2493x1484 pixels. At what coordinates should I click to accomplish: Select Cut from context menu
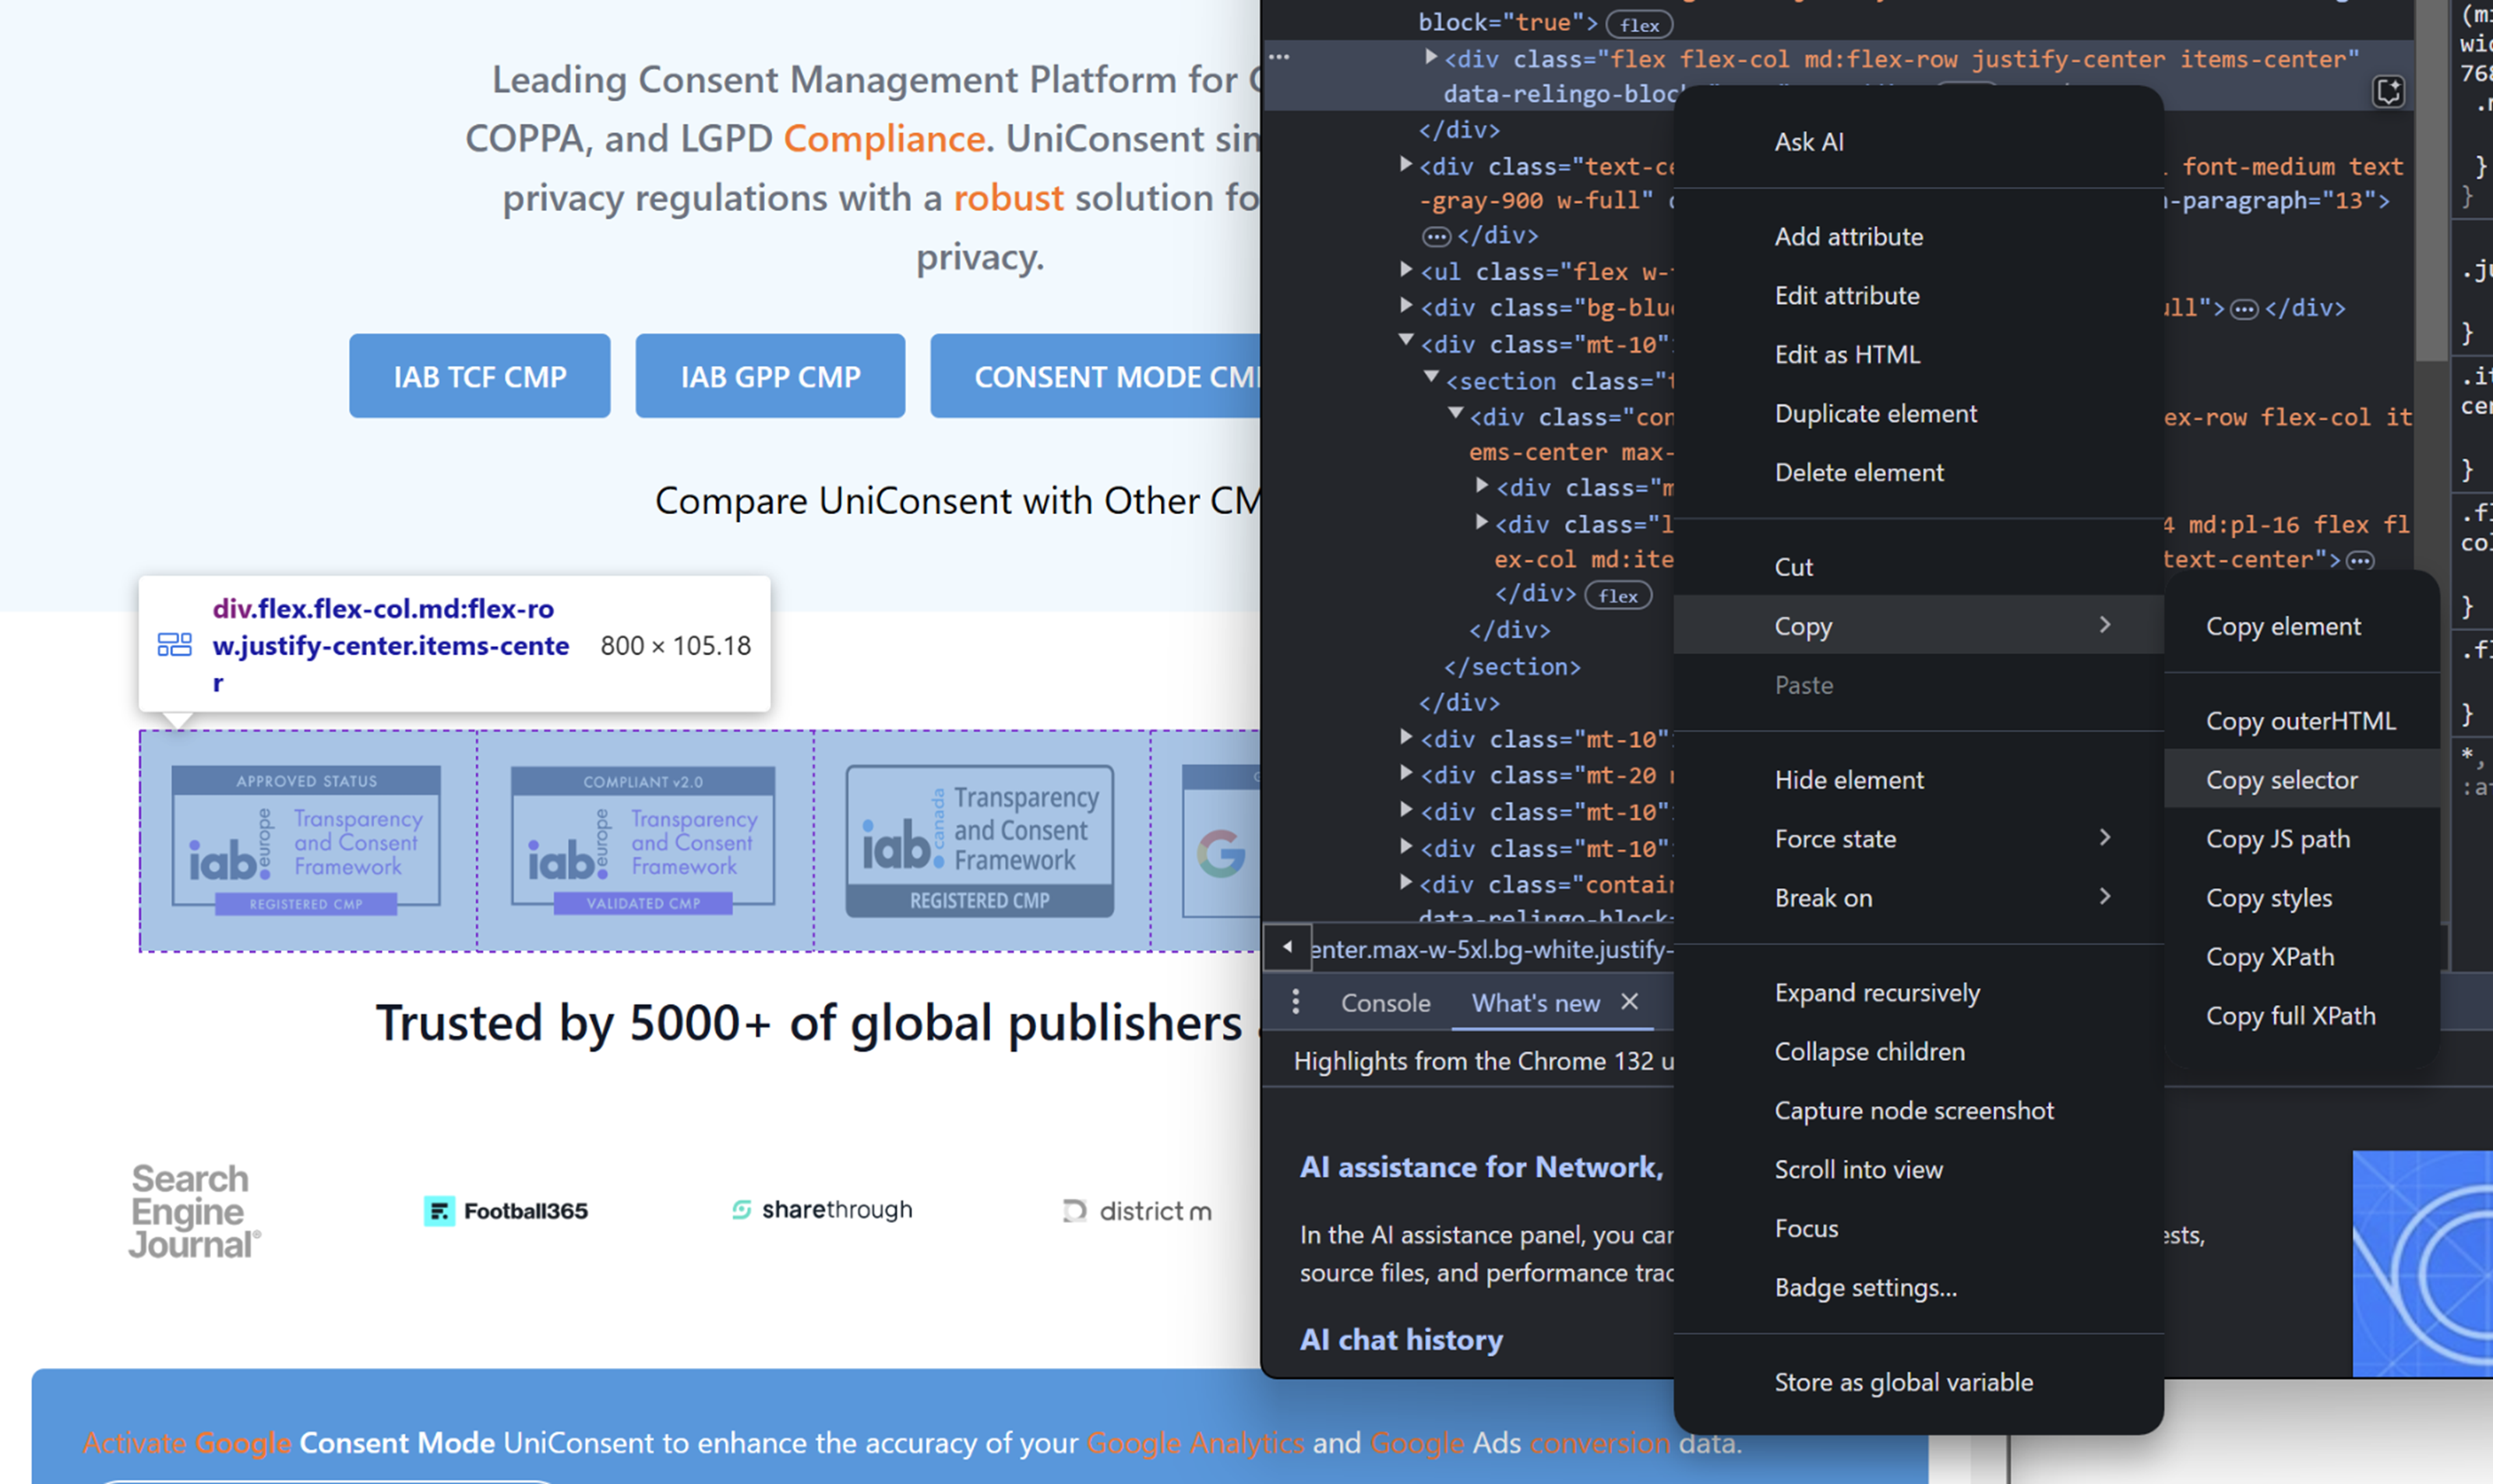pyautogui.click(x=1918, y=567)
